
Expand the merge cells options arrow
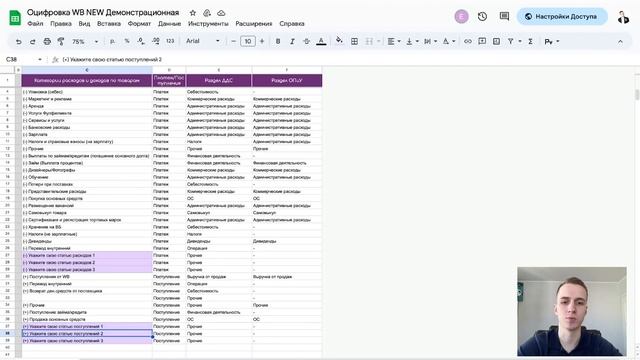point(378,41)
